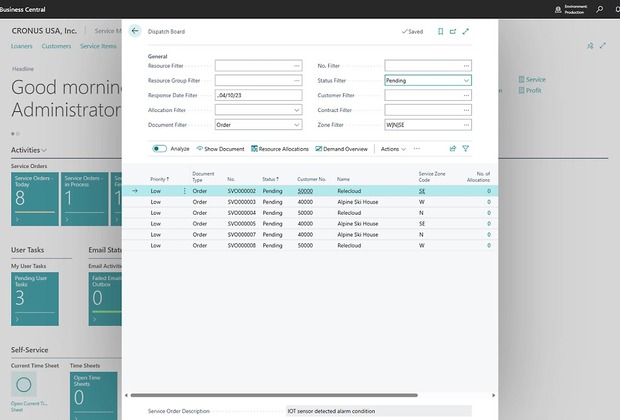
Task: Click the Profit link on the right
Action: pos(530,90)
